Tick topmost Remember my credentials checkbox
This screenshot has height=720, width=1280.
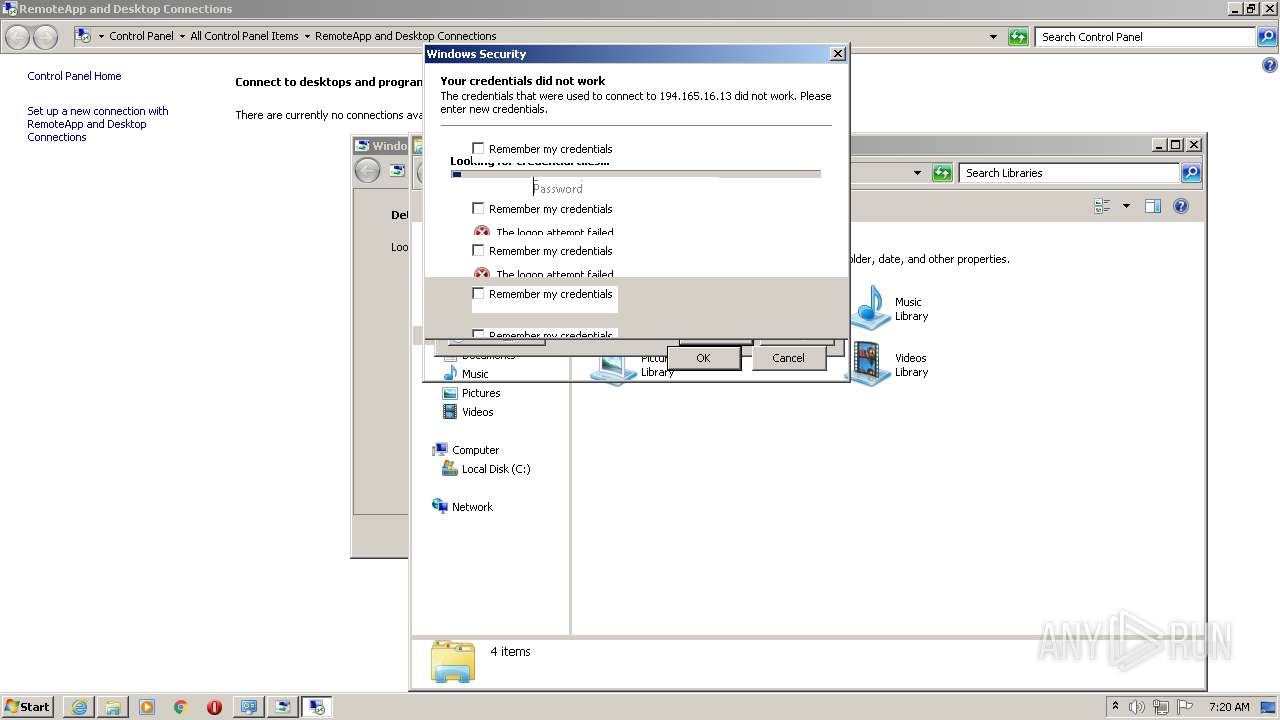[x=478, y=149]
